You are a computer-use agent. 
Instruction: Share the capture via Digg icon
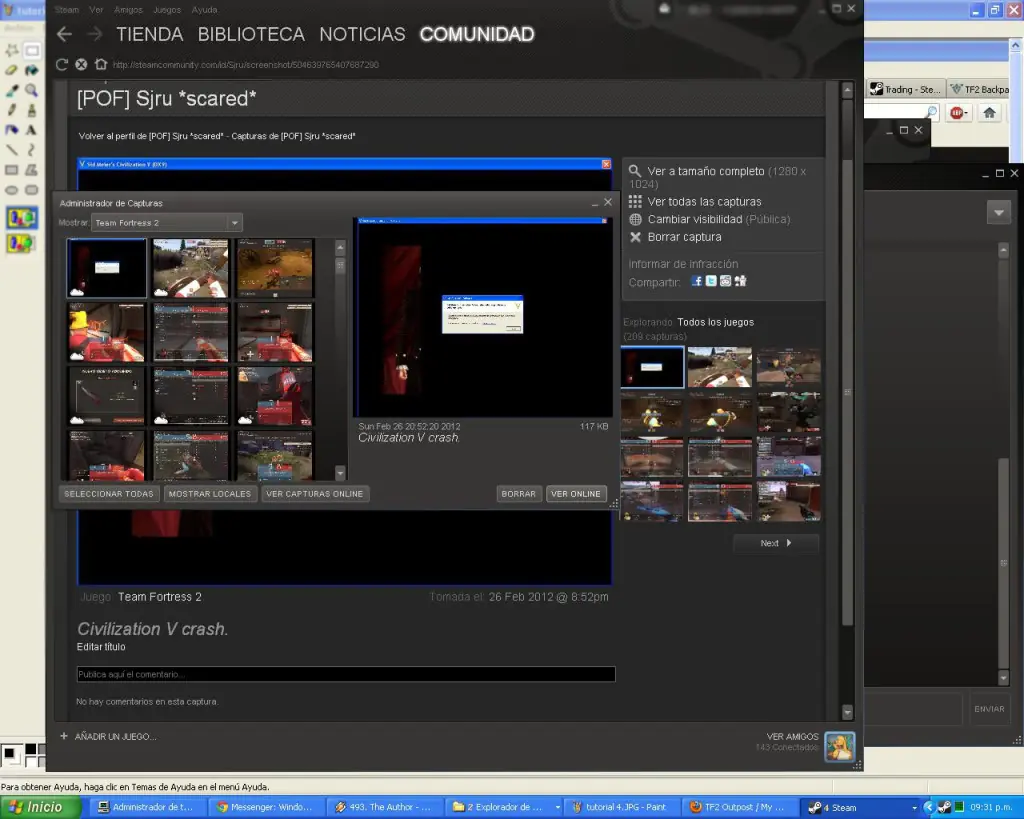click(x=740, y=281)
